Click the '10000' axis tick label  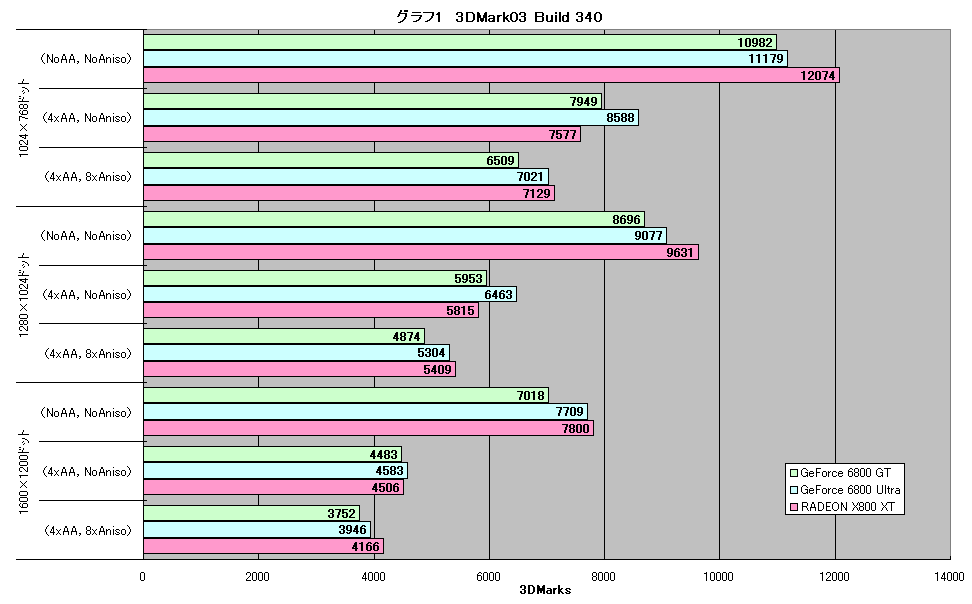click(x=718, y=576)
